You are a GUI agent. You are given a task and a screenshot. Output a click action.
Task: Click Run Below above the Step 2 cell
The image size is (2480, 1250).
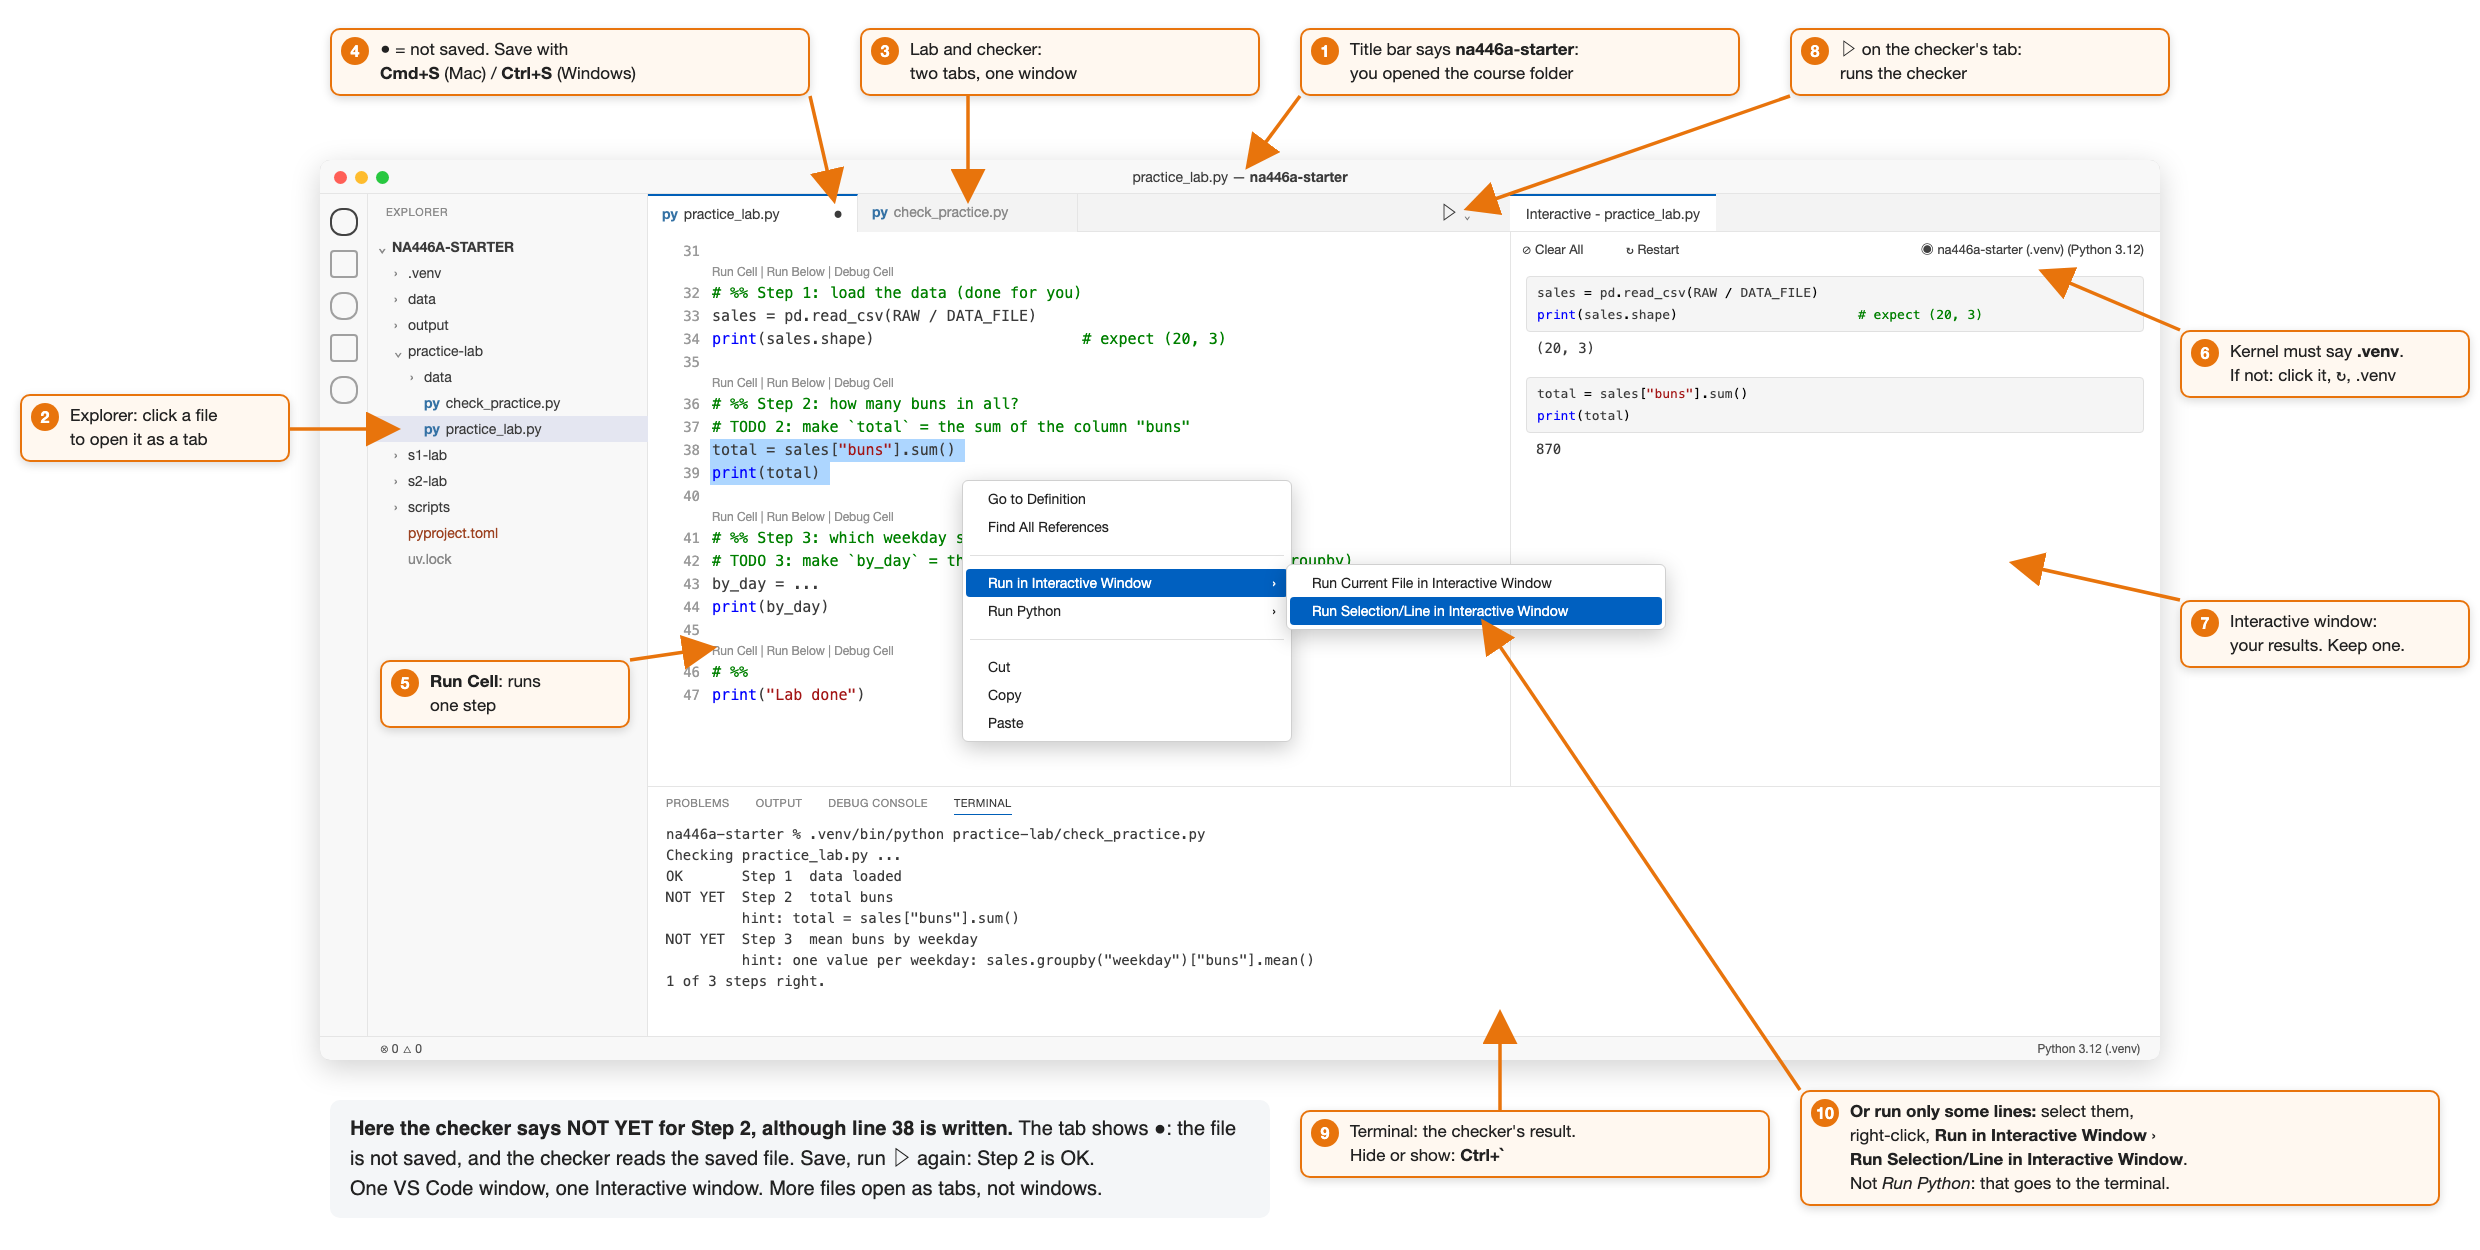point(795,383)
